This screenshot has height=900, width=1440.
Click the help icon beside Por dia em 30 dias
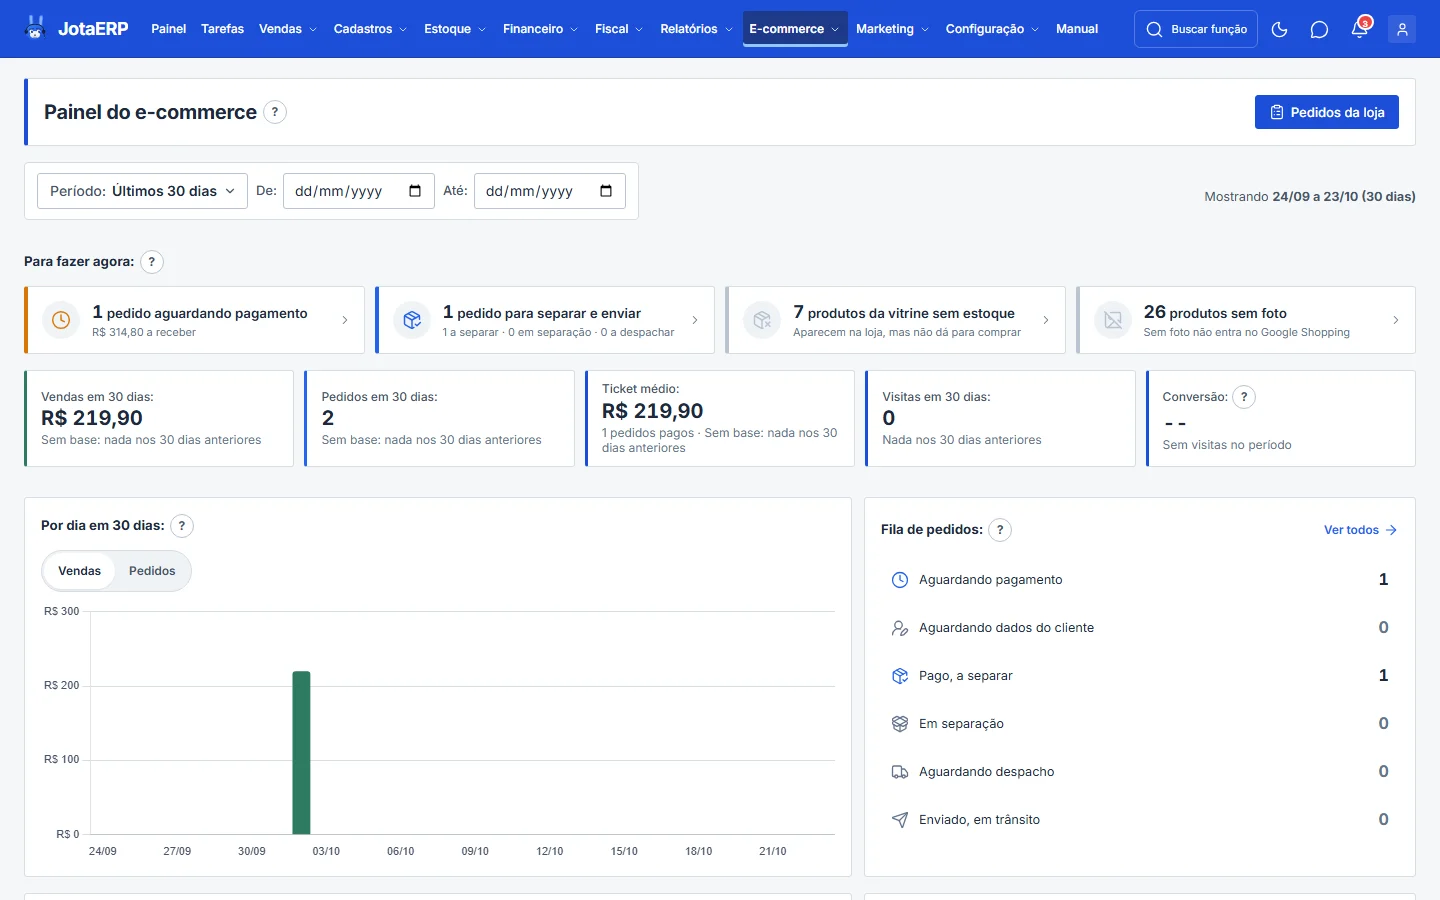click(182, 526)
